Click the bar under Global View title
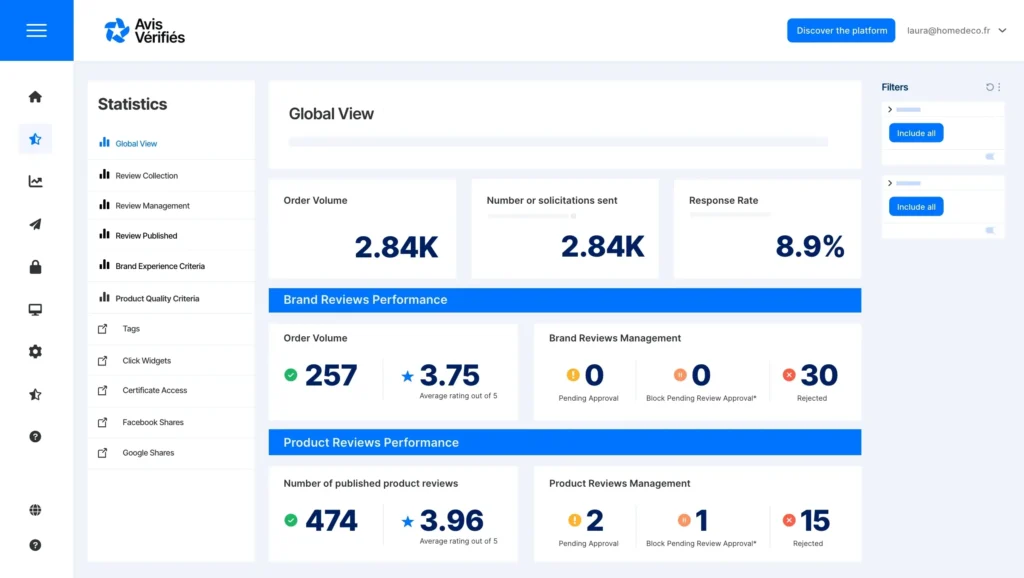 pyautogui.click(x=558, y=142)
